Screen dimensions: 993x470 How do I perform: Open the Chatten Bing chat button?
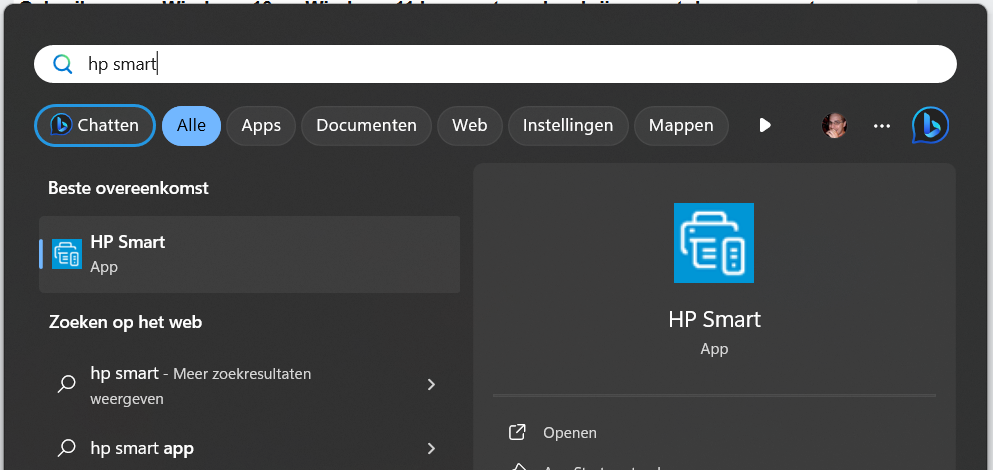[x=95, y=125]
